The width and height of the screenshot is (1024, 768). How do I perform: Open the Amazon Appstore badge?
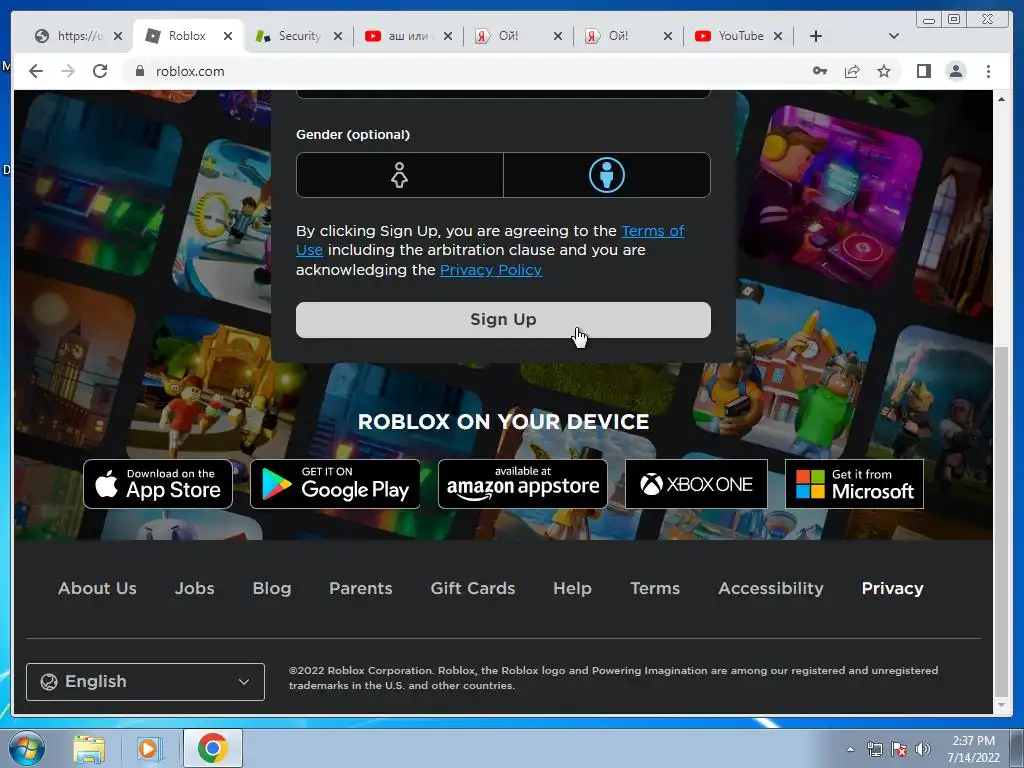tap(522, 484)
